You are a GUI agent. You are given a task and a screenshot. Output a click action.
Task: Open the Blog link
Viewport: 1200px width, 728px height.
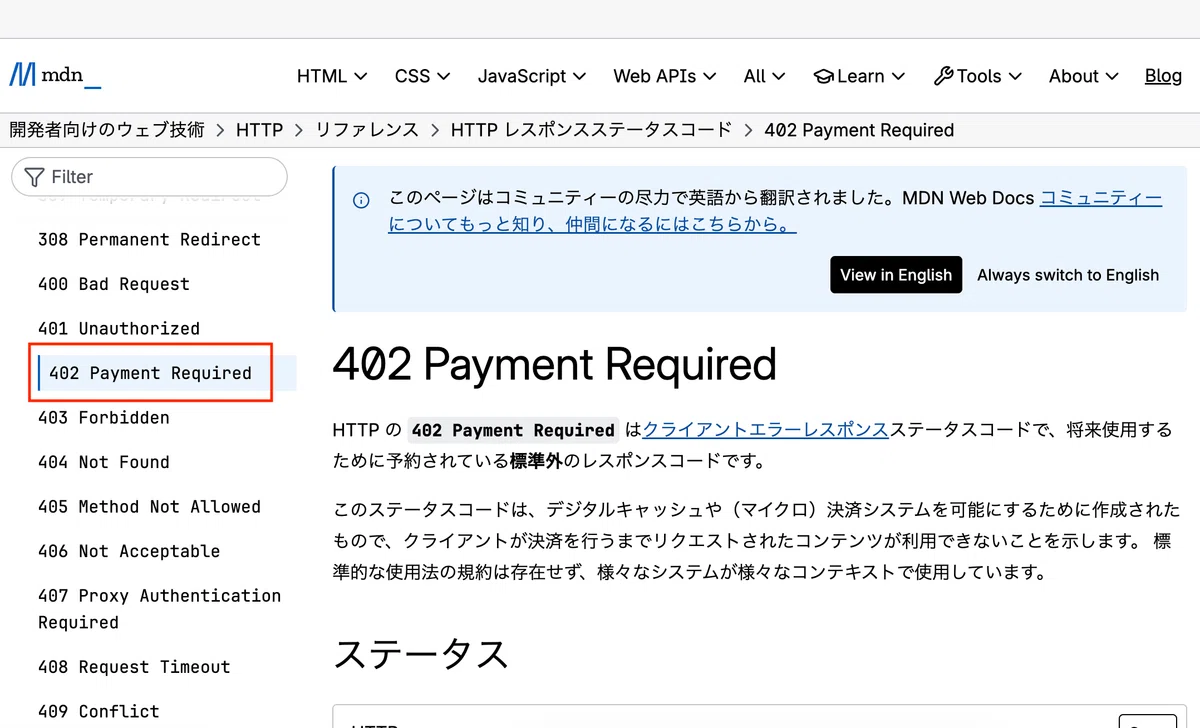pos(1163,76)
